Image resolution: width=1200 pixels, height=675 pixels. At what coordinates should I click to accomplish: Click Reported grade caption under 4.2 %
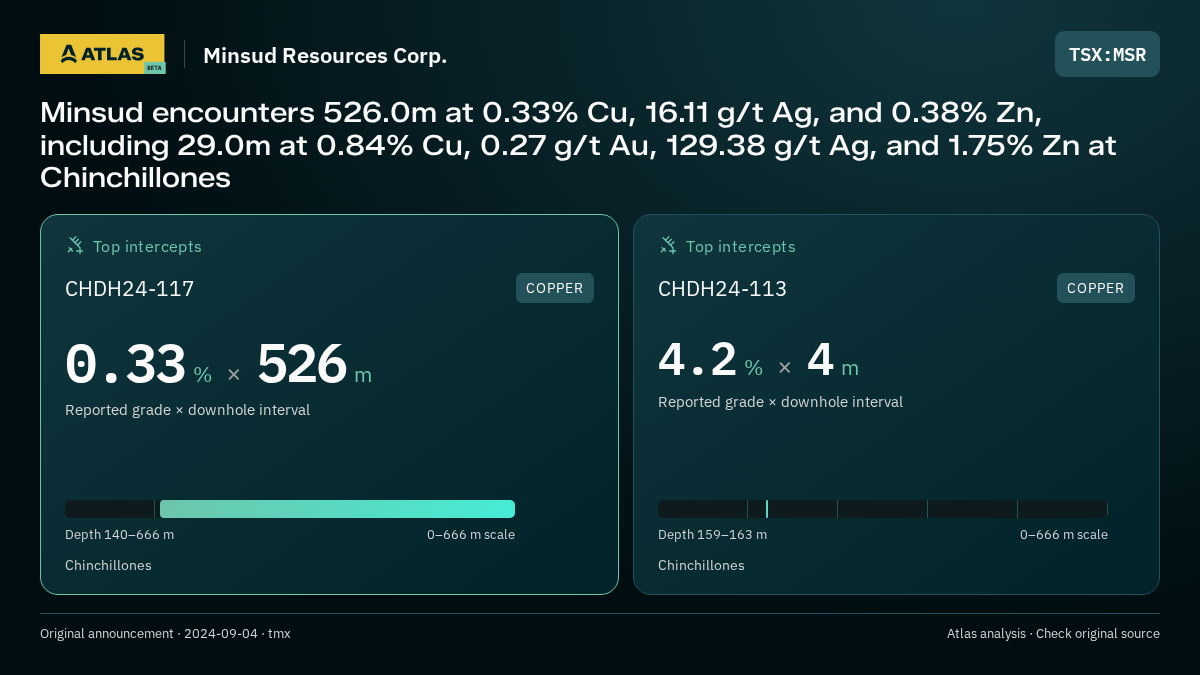(x=780, y=402)
